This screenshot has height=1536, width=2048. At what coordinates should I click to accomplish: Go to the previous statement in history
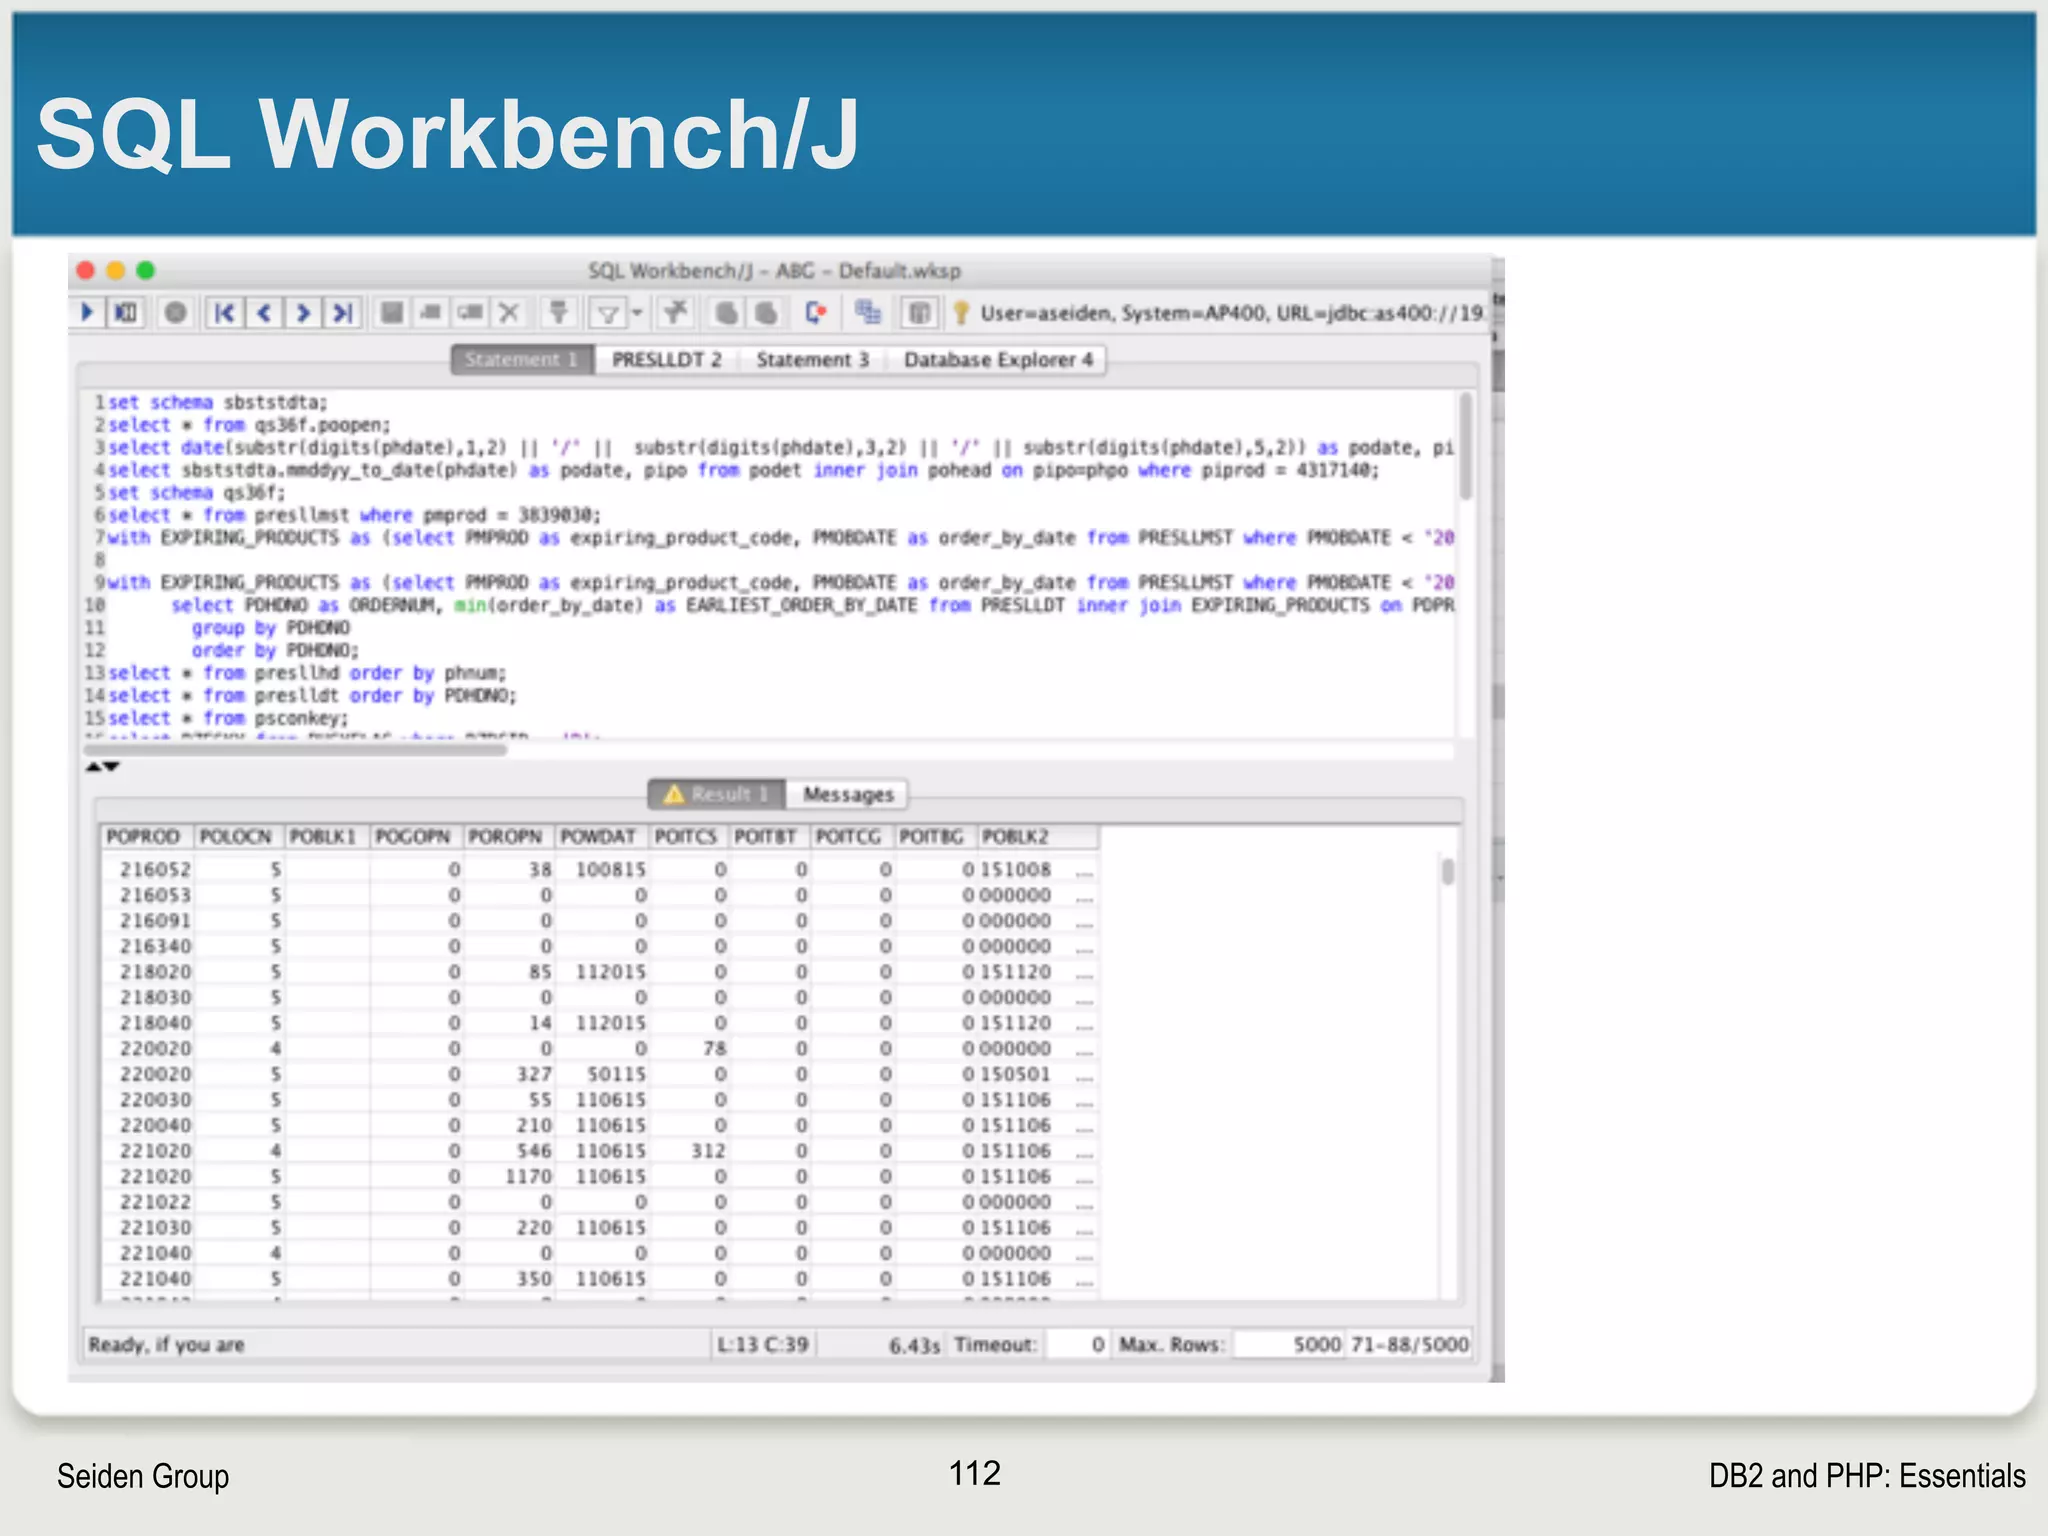(264, 313)
